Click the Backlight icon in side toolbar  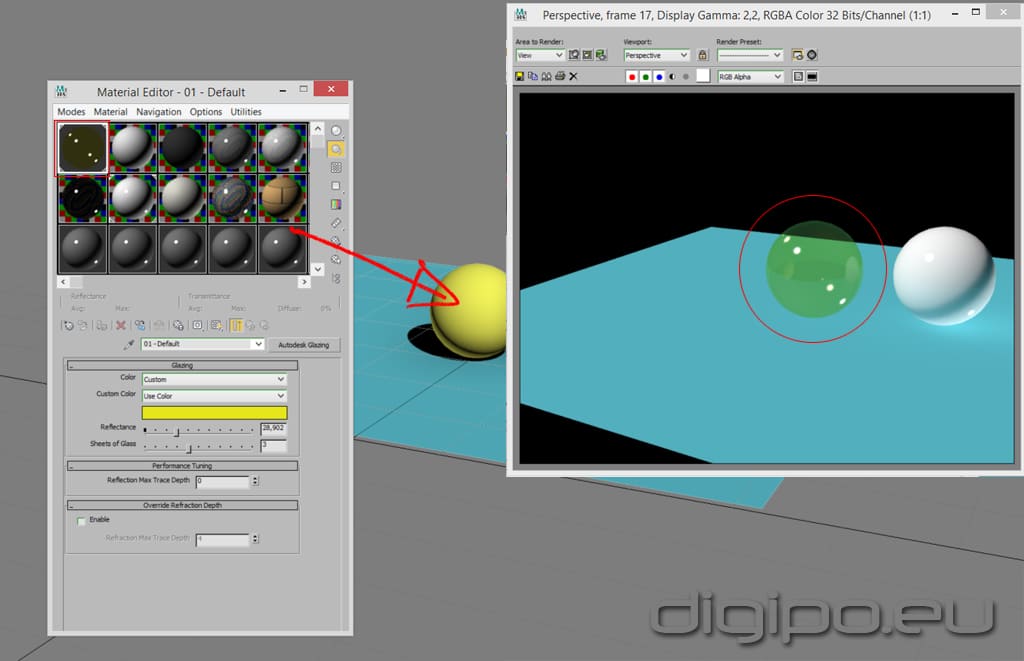pos(336,149)
